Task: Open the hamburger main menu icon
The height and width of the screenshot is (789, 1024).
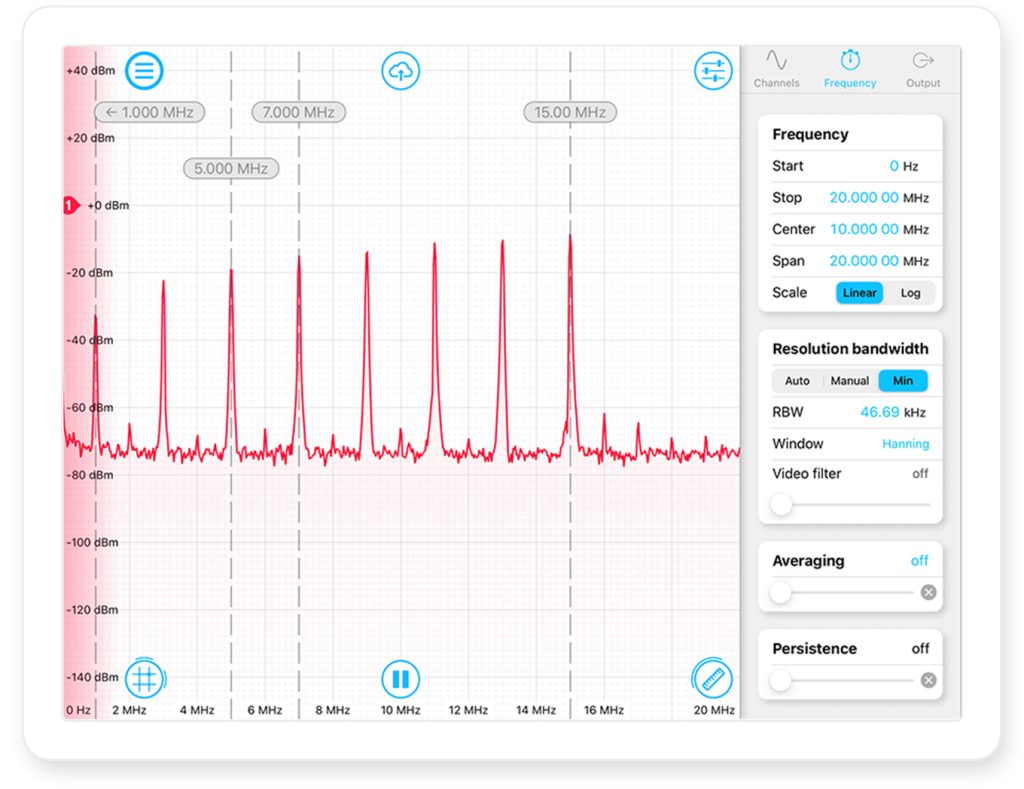Action: point(144,71)
